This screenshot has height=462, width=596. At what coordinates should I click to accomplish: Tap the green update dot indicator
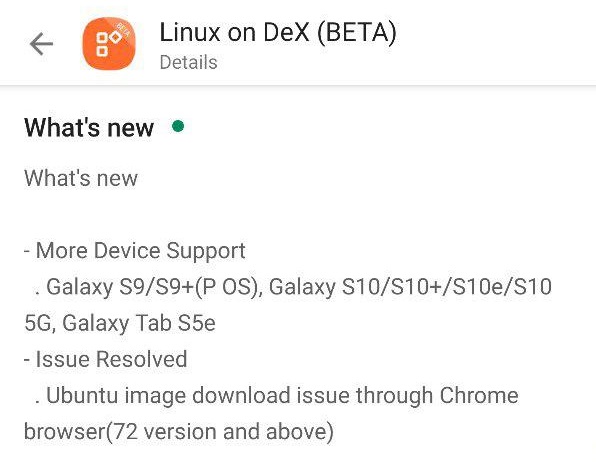pos(178,126)
